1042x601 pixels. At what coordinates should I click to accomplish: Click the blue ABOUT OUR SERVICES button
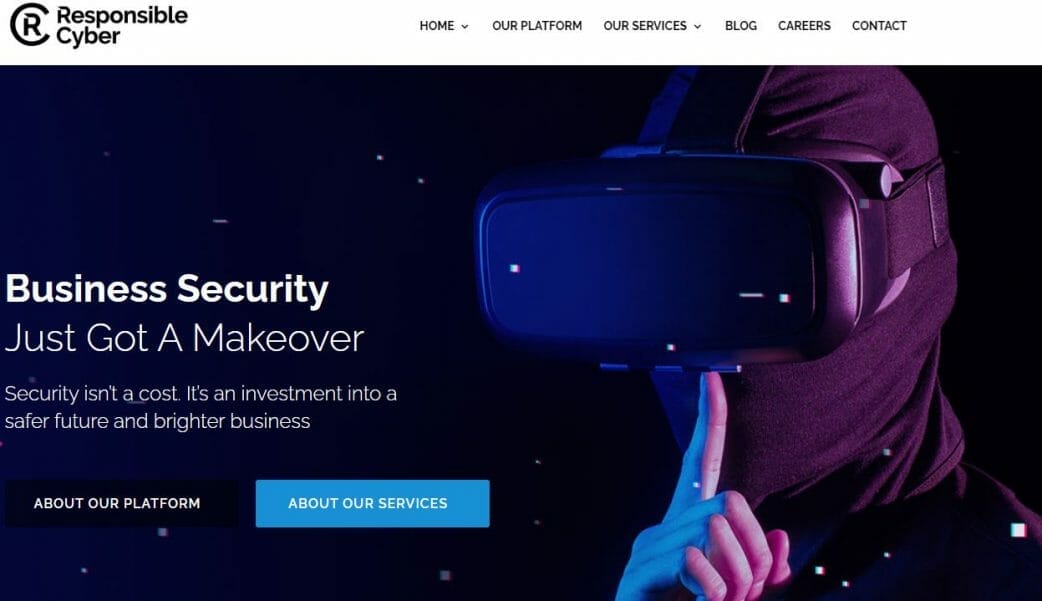pos(372,503)
